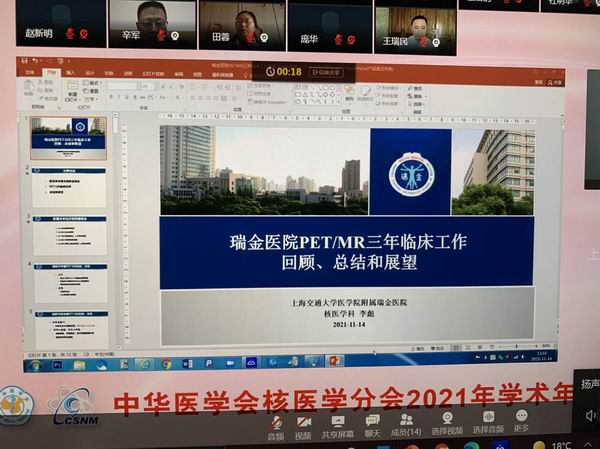
Task: Select 赵新明's participant video tile
Action: pos(61,23)
